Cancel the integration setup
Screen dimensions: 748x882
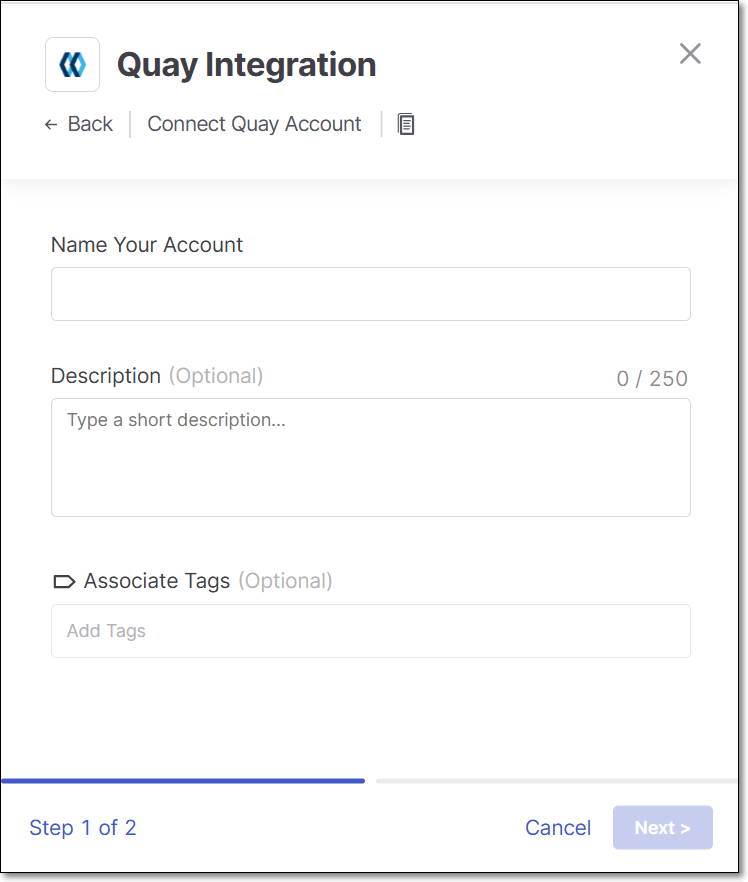pyautogui.click(x=558, y=827)
